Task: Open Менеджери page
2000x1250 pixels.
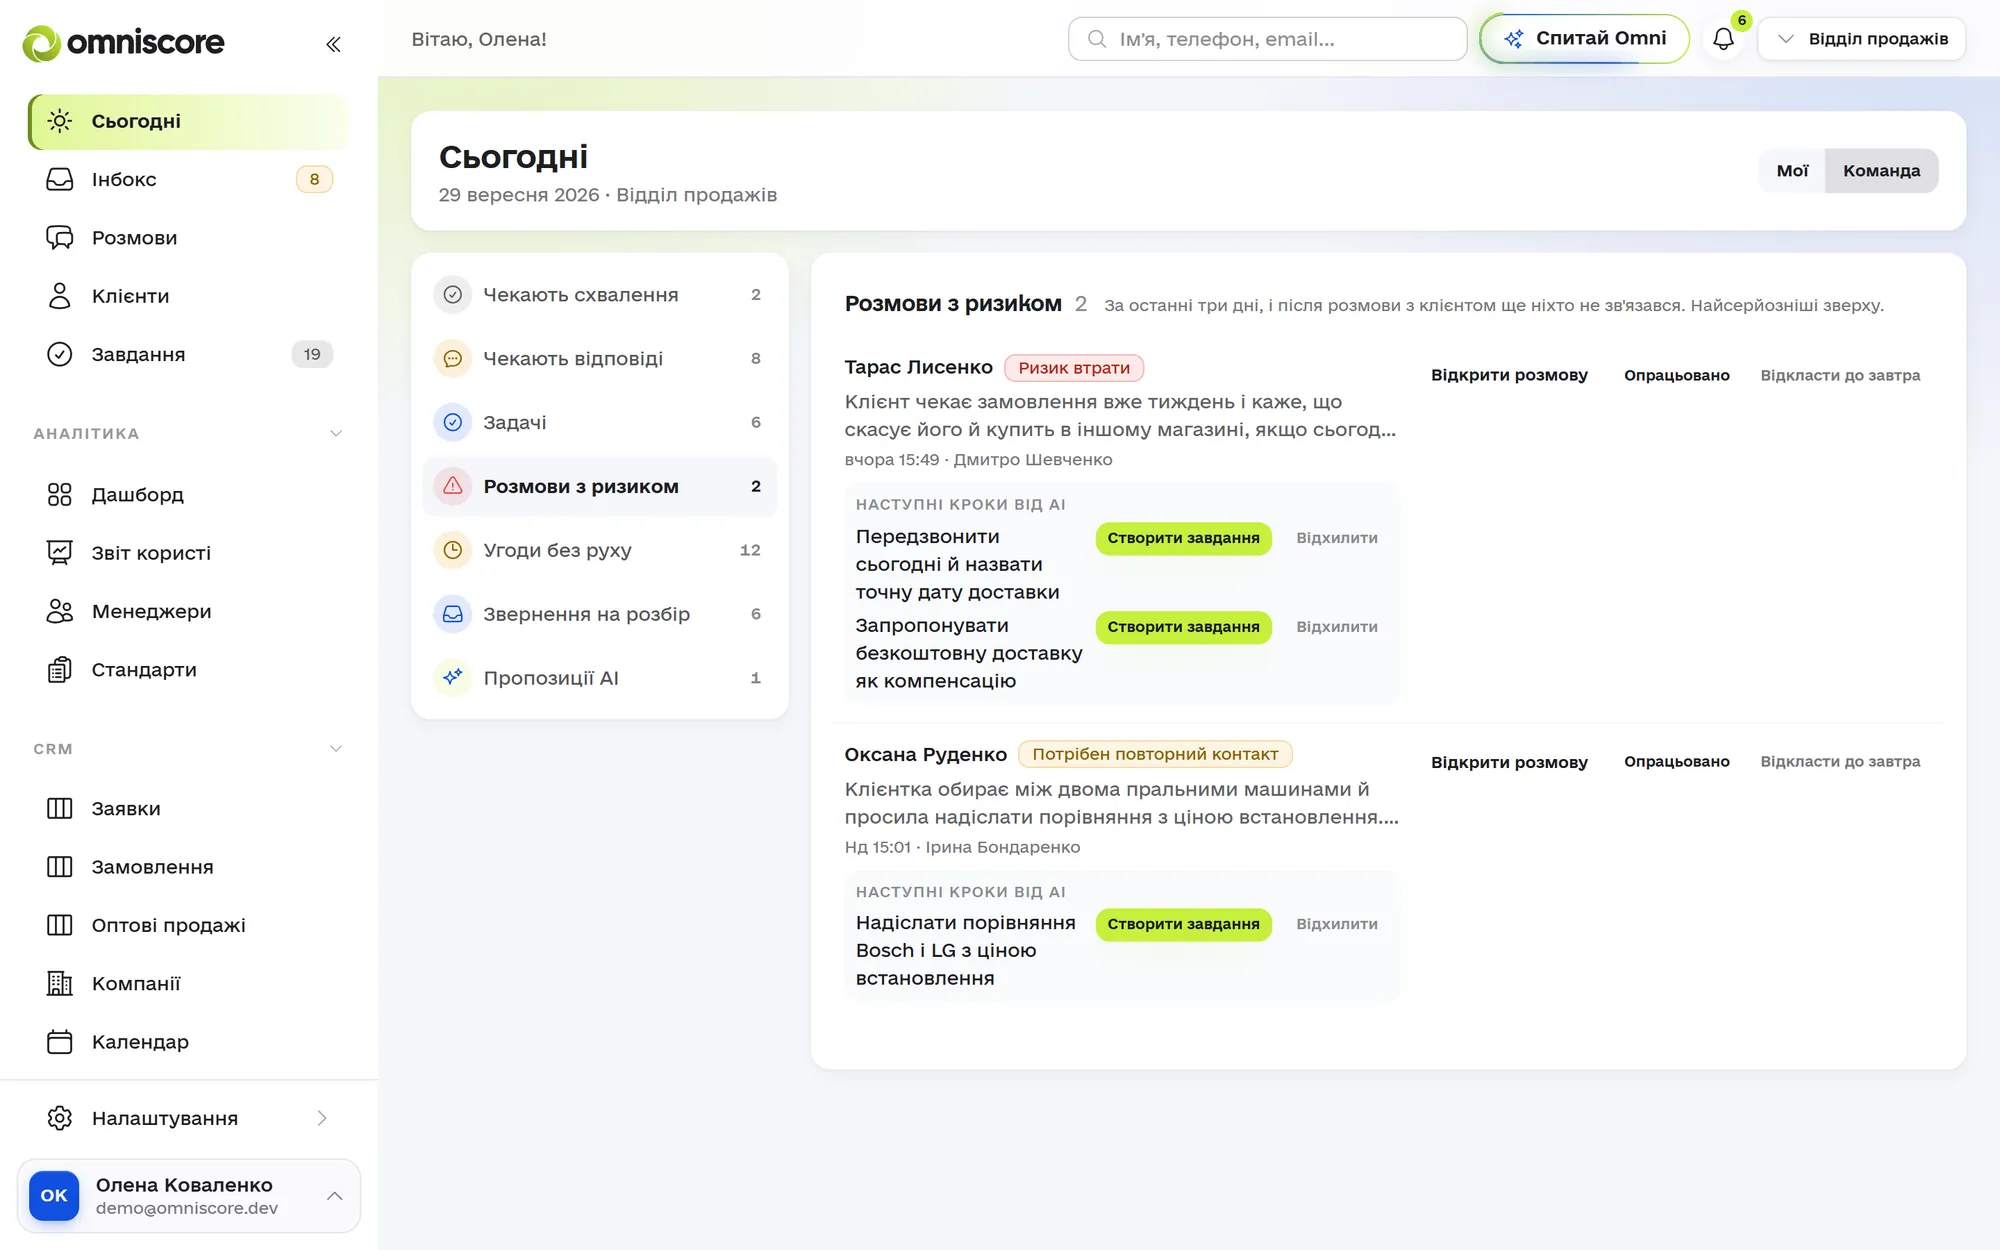Action: pos(189,611)
